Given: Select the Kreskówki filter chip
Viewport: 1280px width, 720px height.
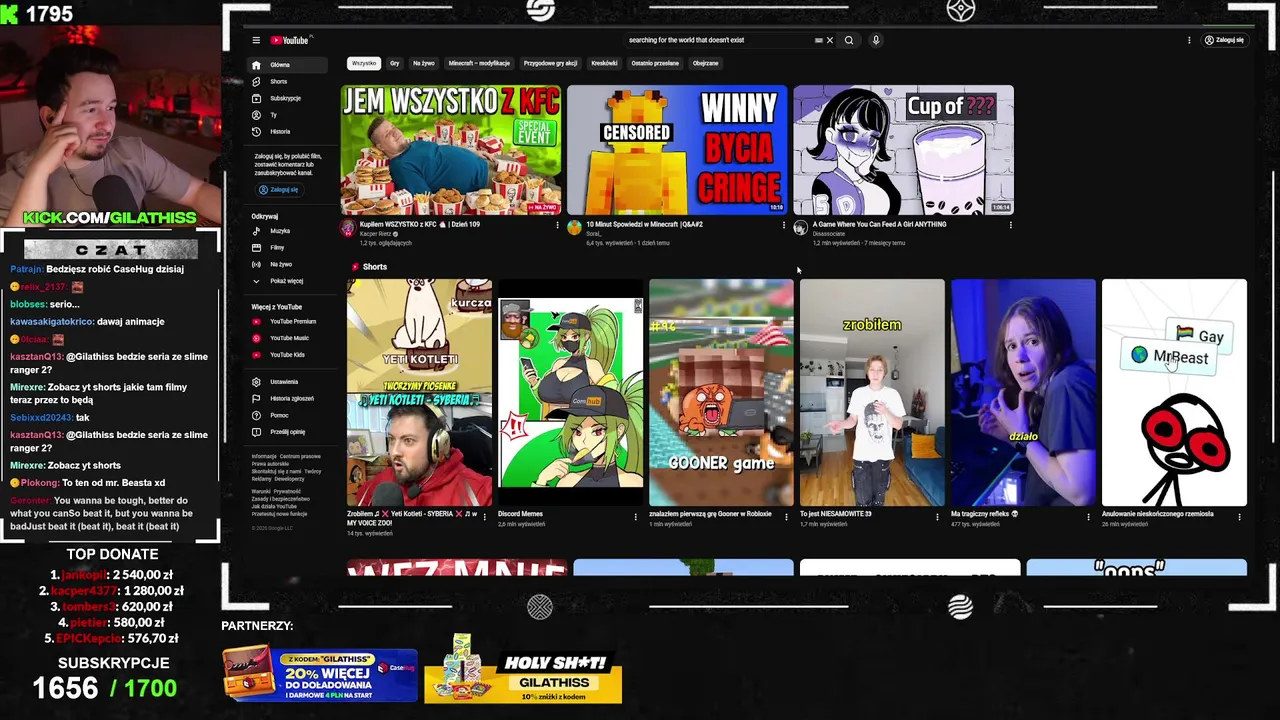Looking at the screenshot, I should (x=604, y=63).
